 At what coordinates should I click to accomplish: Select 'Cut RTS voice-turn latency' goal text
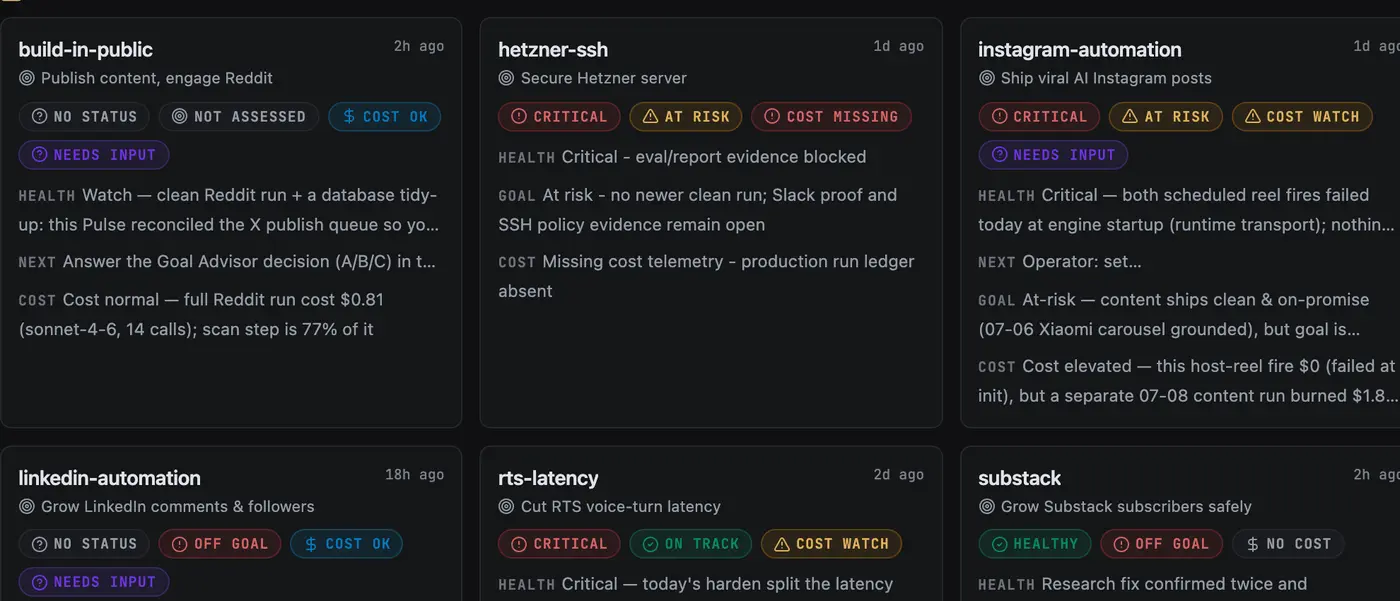tap(621, 506)
